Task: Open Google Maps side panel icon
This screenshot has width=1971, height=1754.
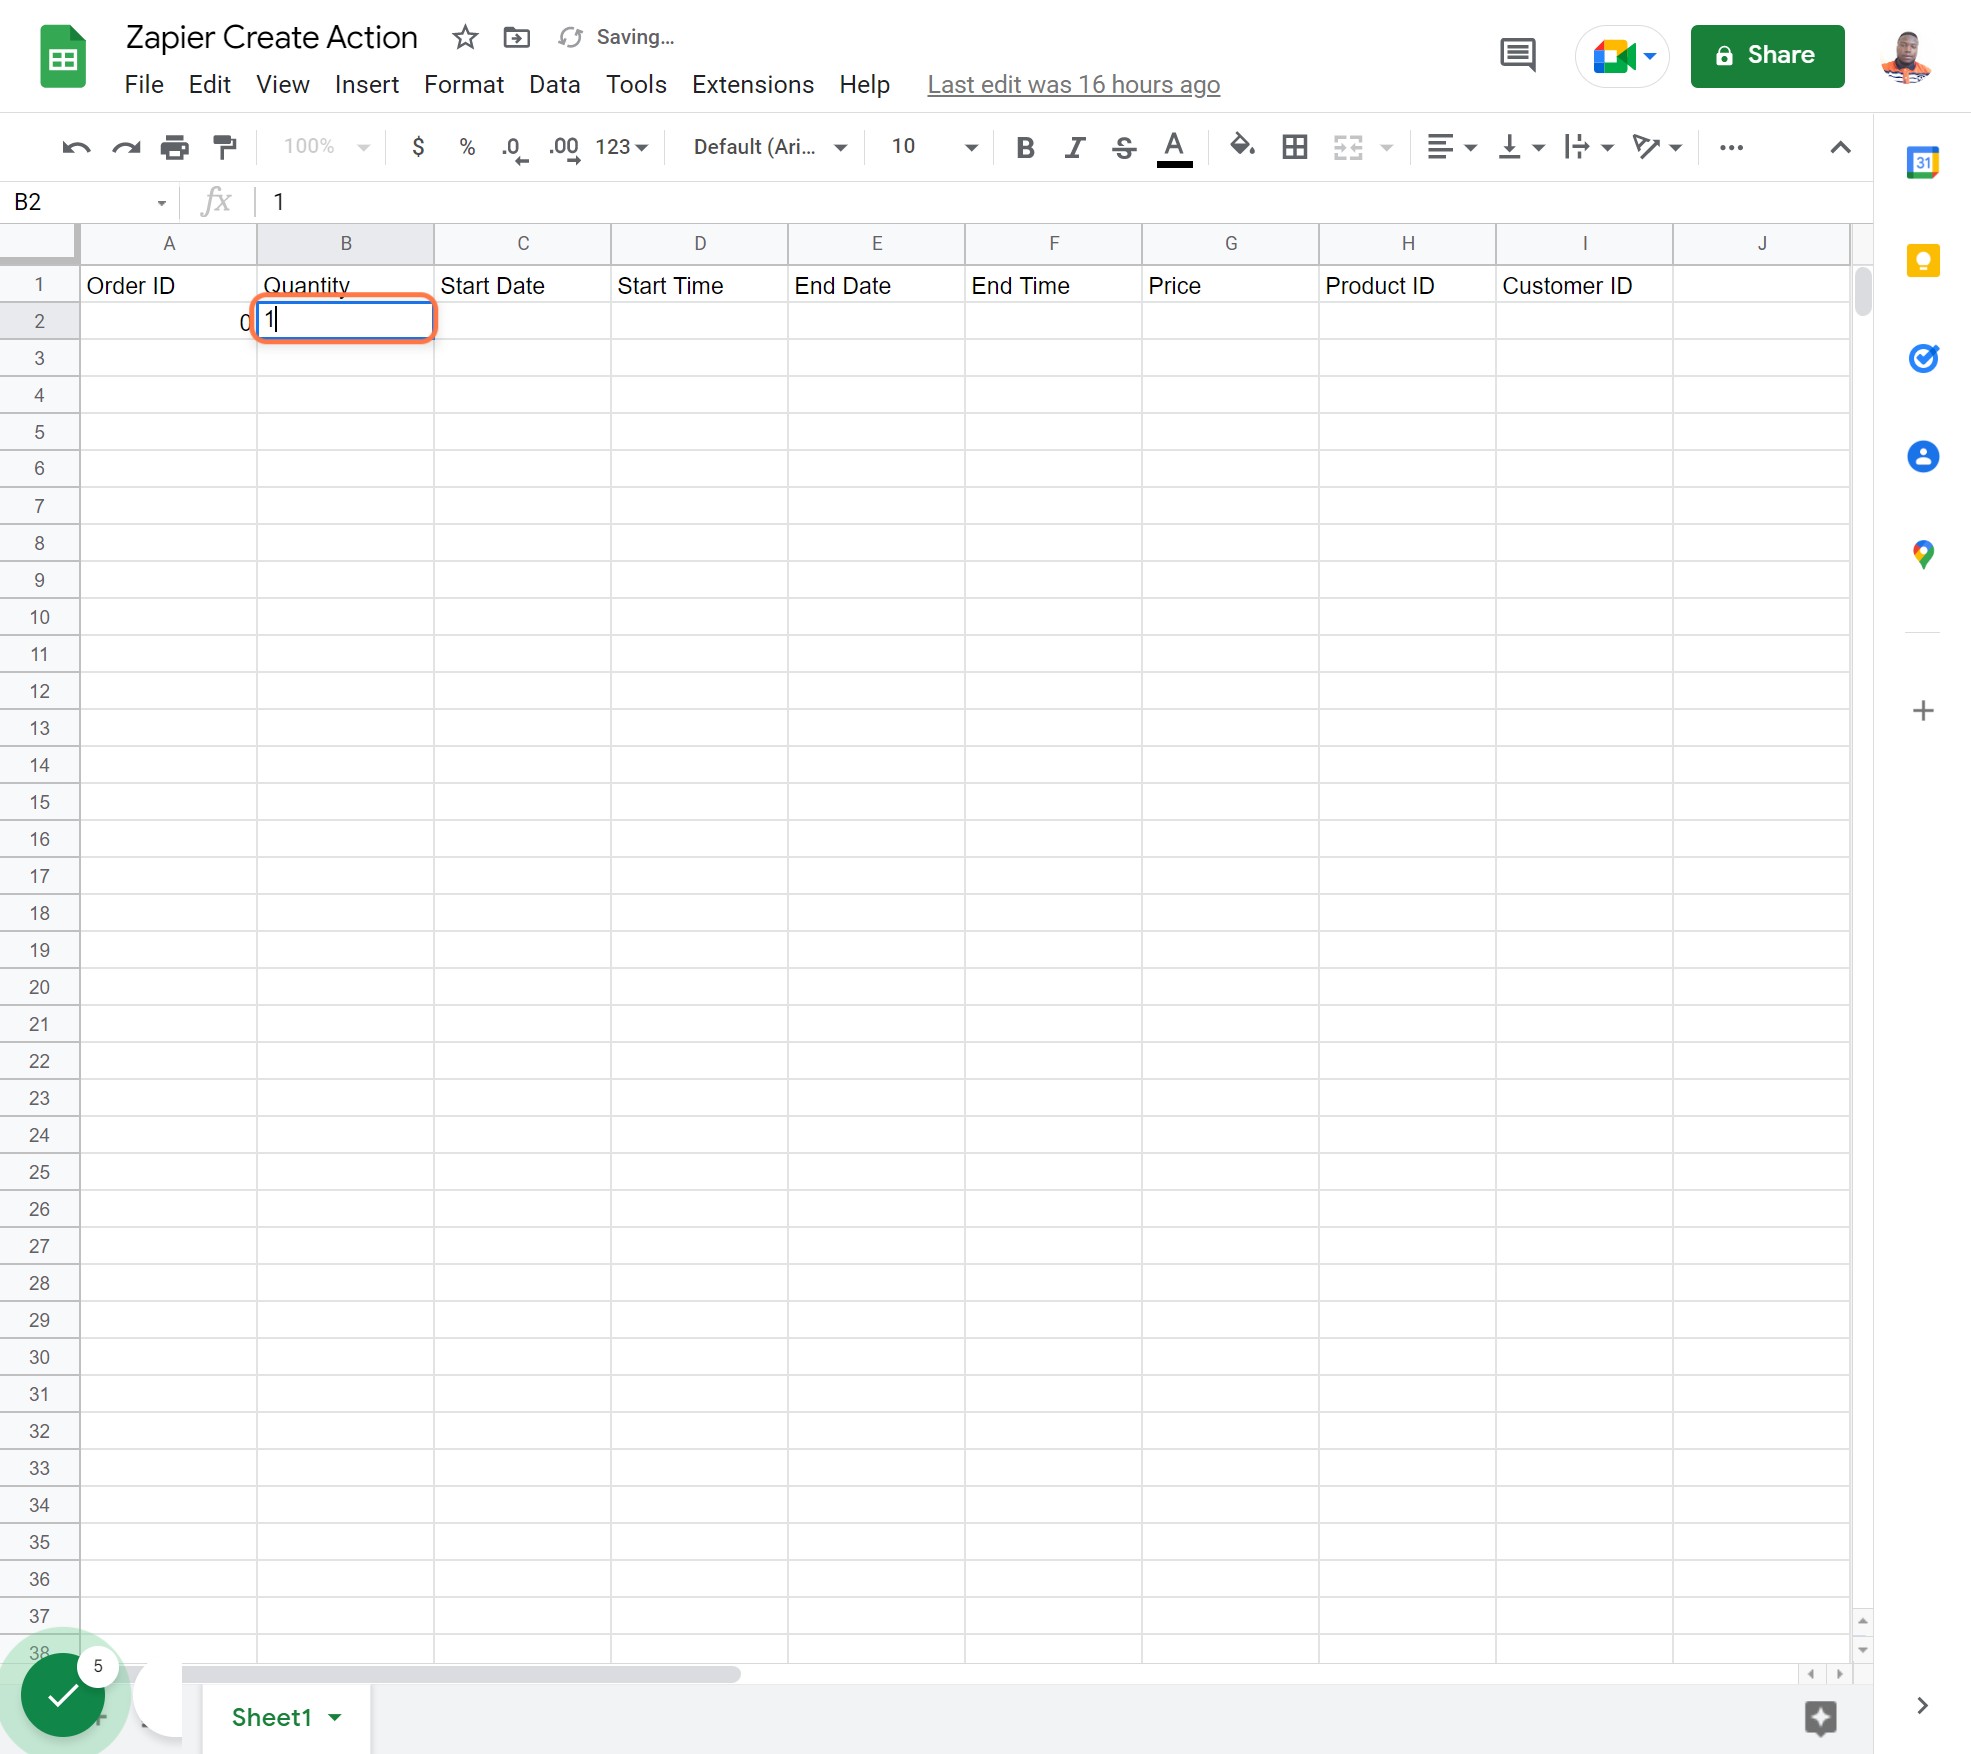Action: click(1922, 554)
